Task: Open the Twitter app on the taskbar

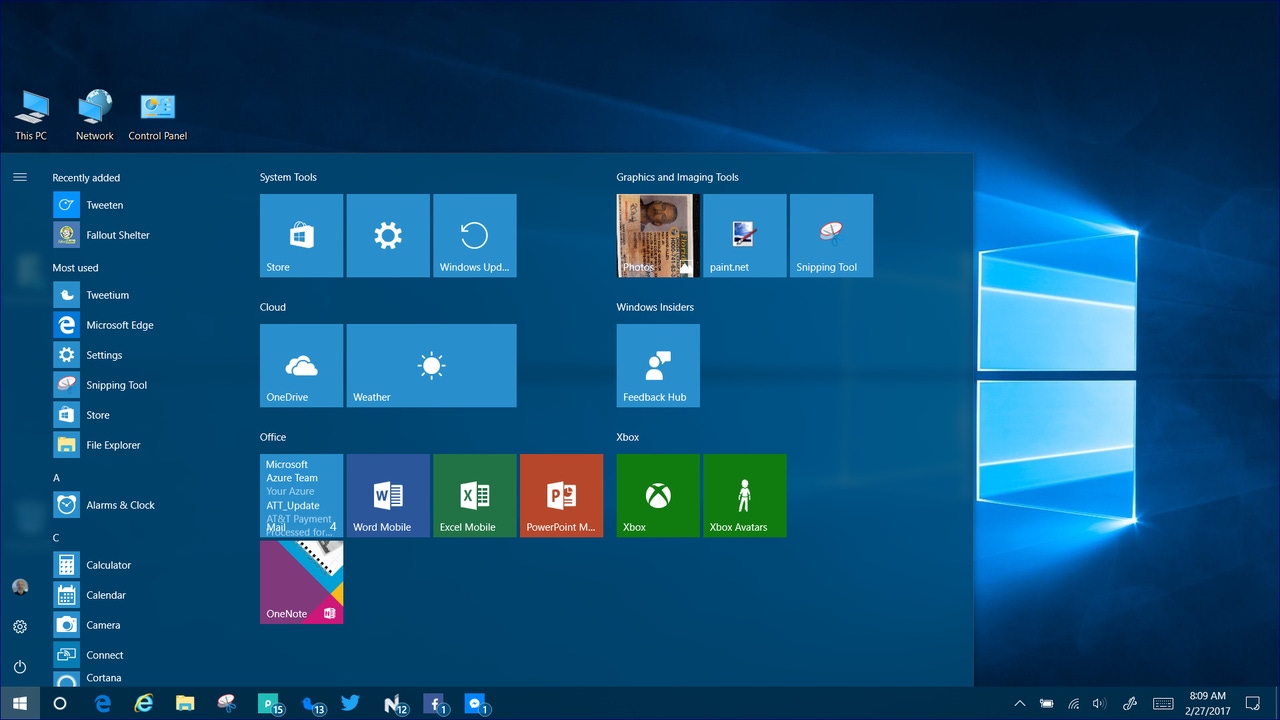Action: [350, 703]
